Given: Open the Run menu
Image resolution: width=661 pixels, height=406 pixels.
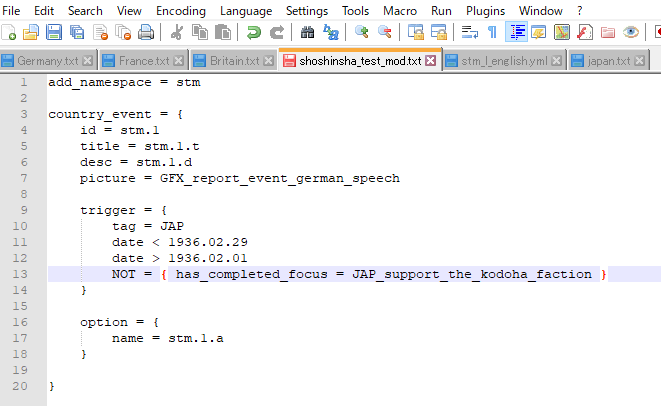Looking at the screenshot, I should [441, 11].
